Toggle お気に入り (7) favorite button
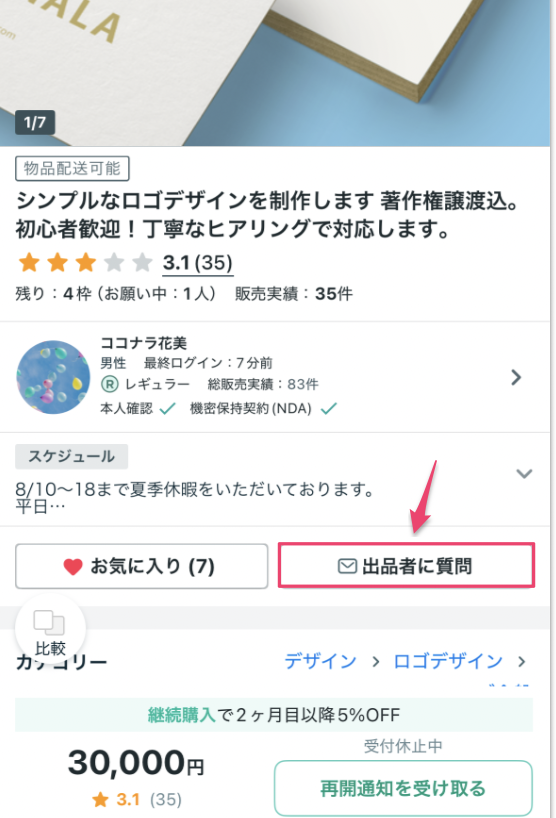Viewport: 556px width, 818px height. (141, 567)
